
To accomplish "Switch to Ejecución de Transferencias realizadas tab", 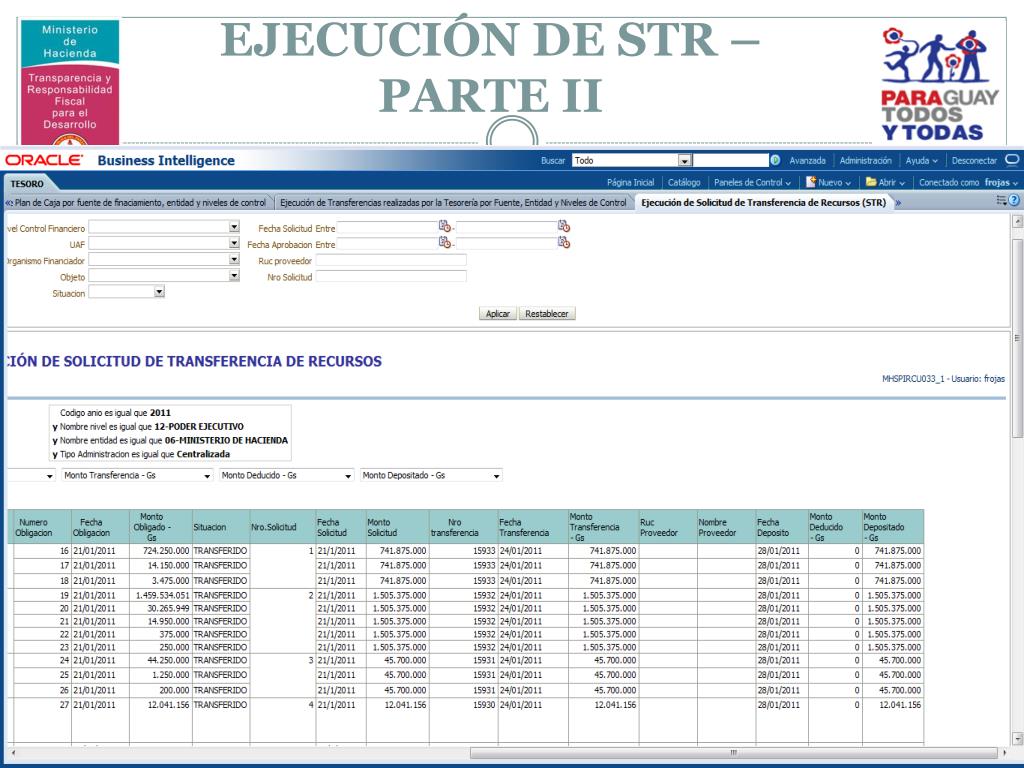I will pyautogui.click(x=453, y=203).
